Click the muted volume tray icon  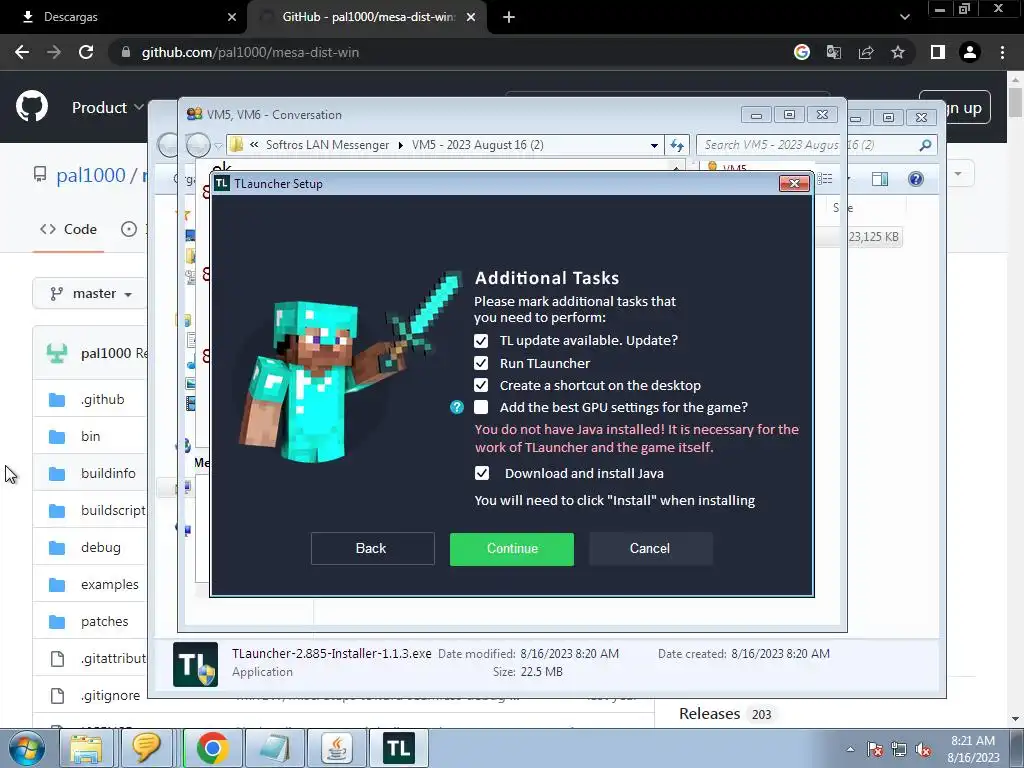(x=923, y=750)
